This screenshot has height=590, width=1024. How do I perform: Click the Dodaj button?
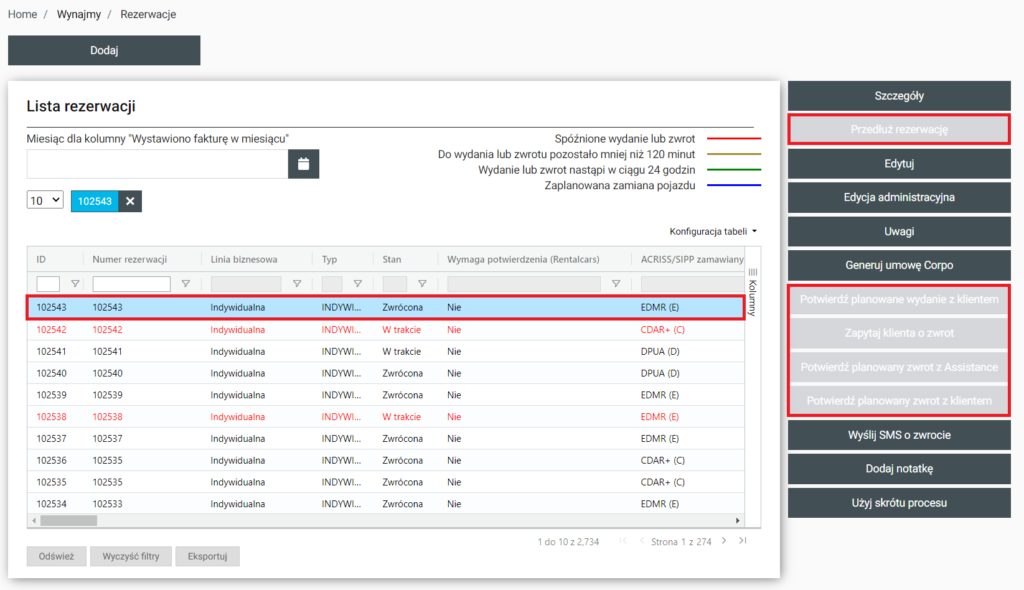coord(104,50)
